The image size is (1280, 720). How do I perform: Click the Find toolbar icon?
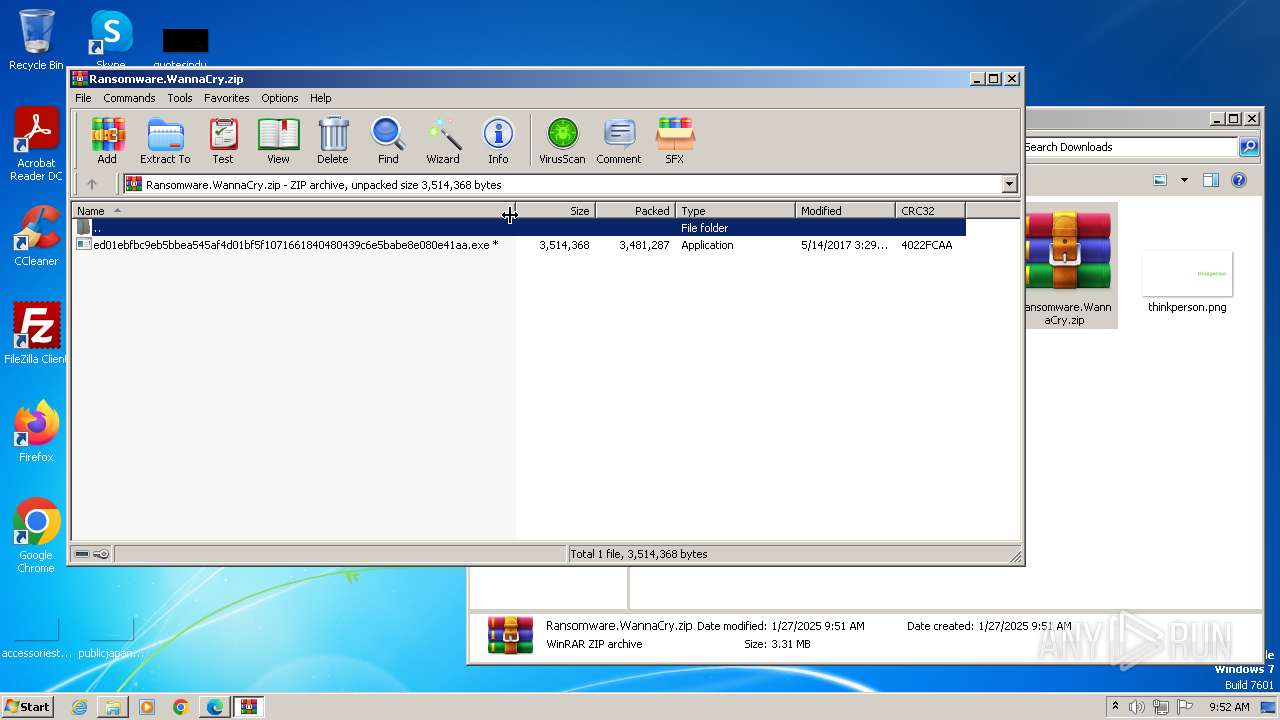tap(388, 140)
